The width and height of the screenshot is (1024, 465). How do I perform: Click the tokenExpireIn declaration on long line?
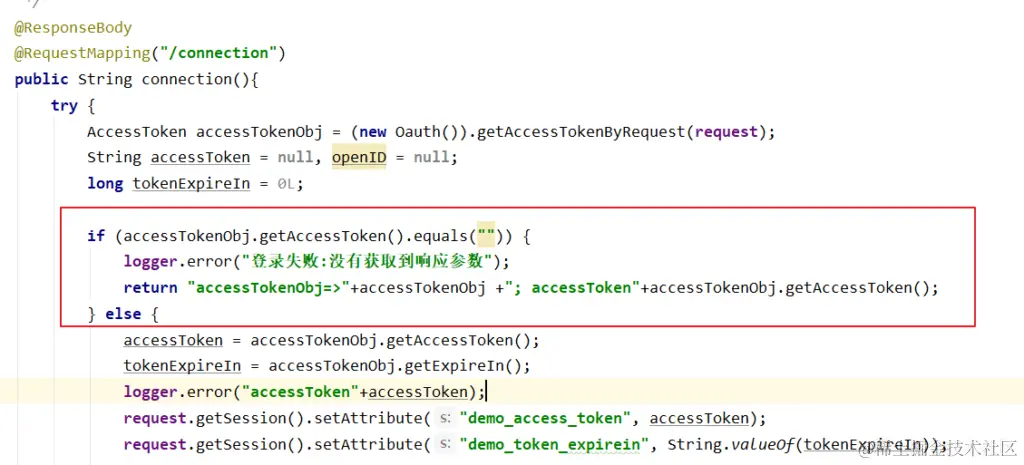coord(191,184)
